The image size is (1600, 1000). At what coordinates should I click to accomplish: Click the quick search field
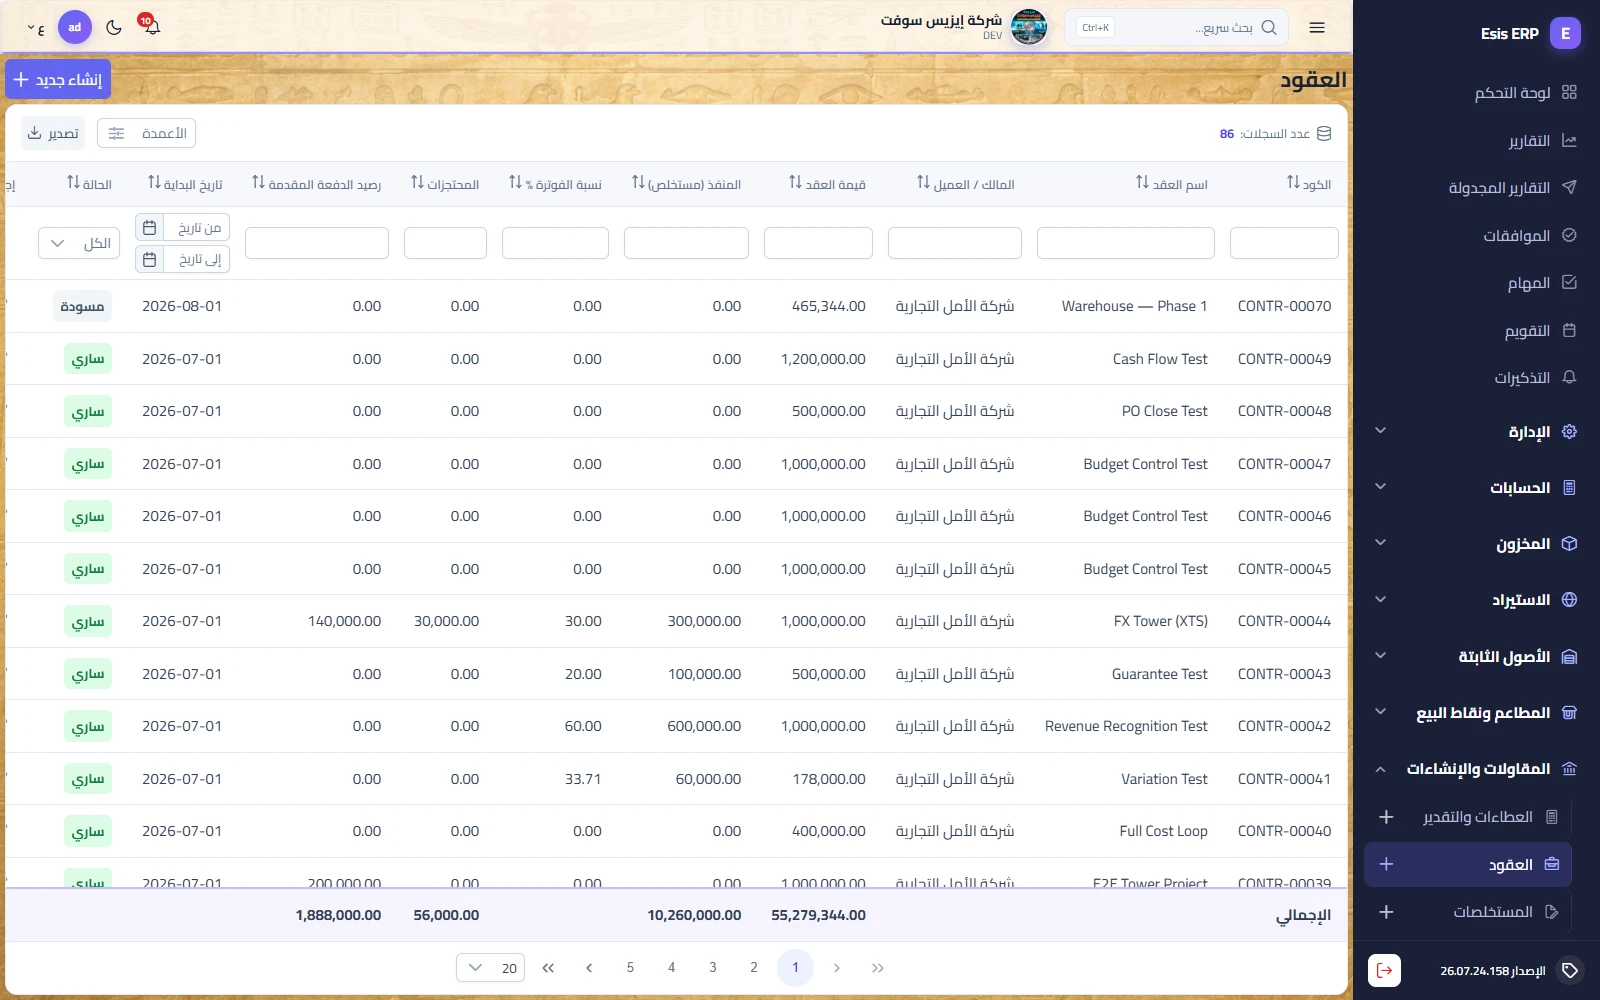[1177, 28]
